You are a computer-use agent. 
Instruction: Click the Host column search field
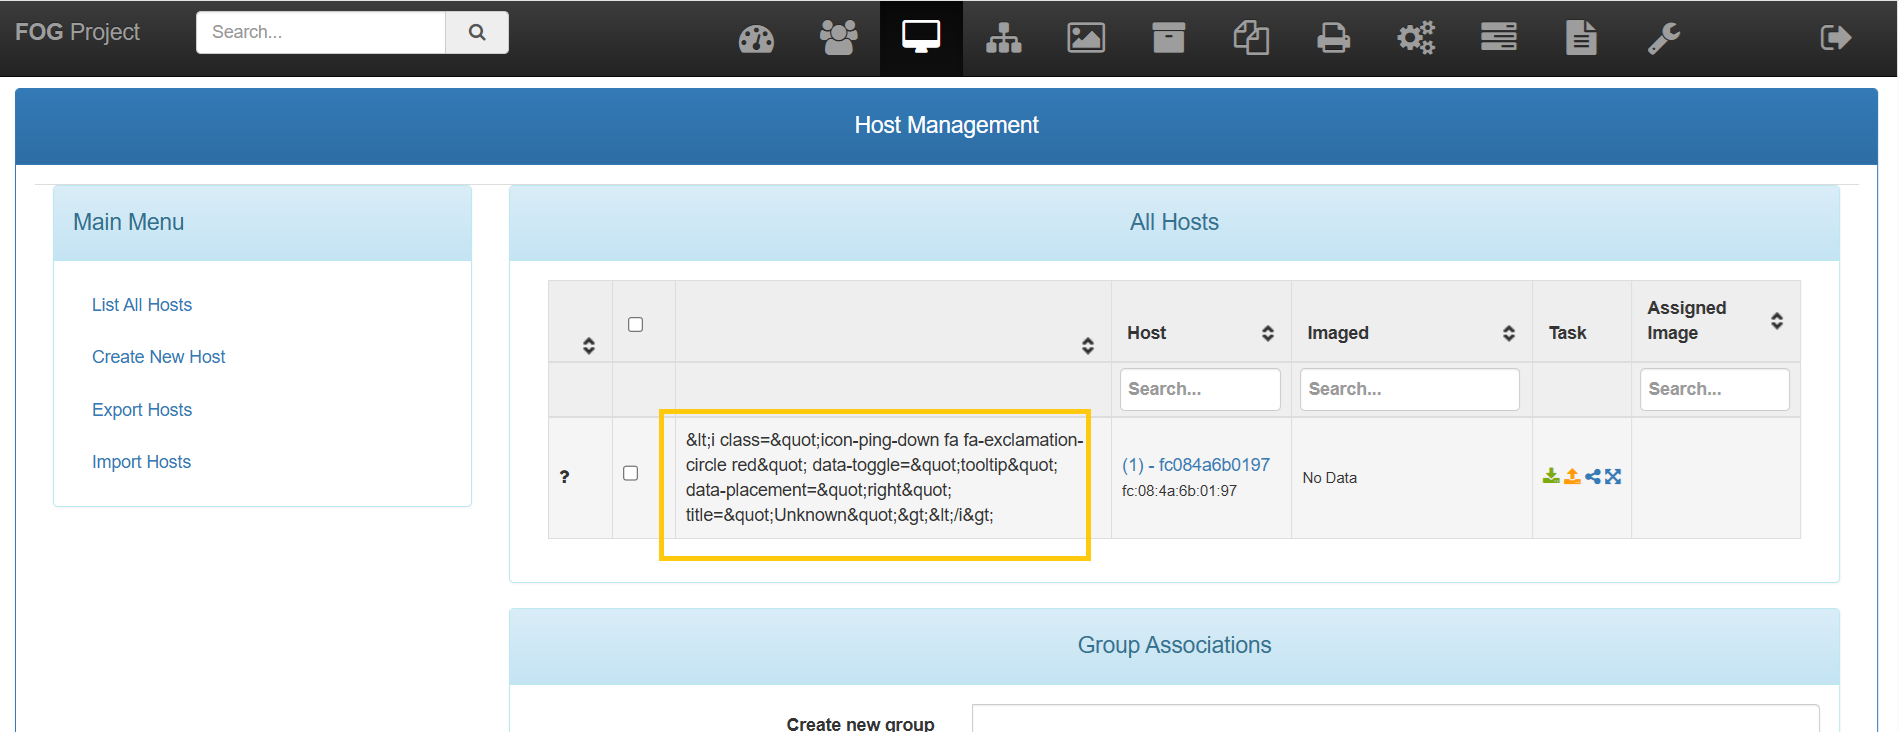(1200, 389)
